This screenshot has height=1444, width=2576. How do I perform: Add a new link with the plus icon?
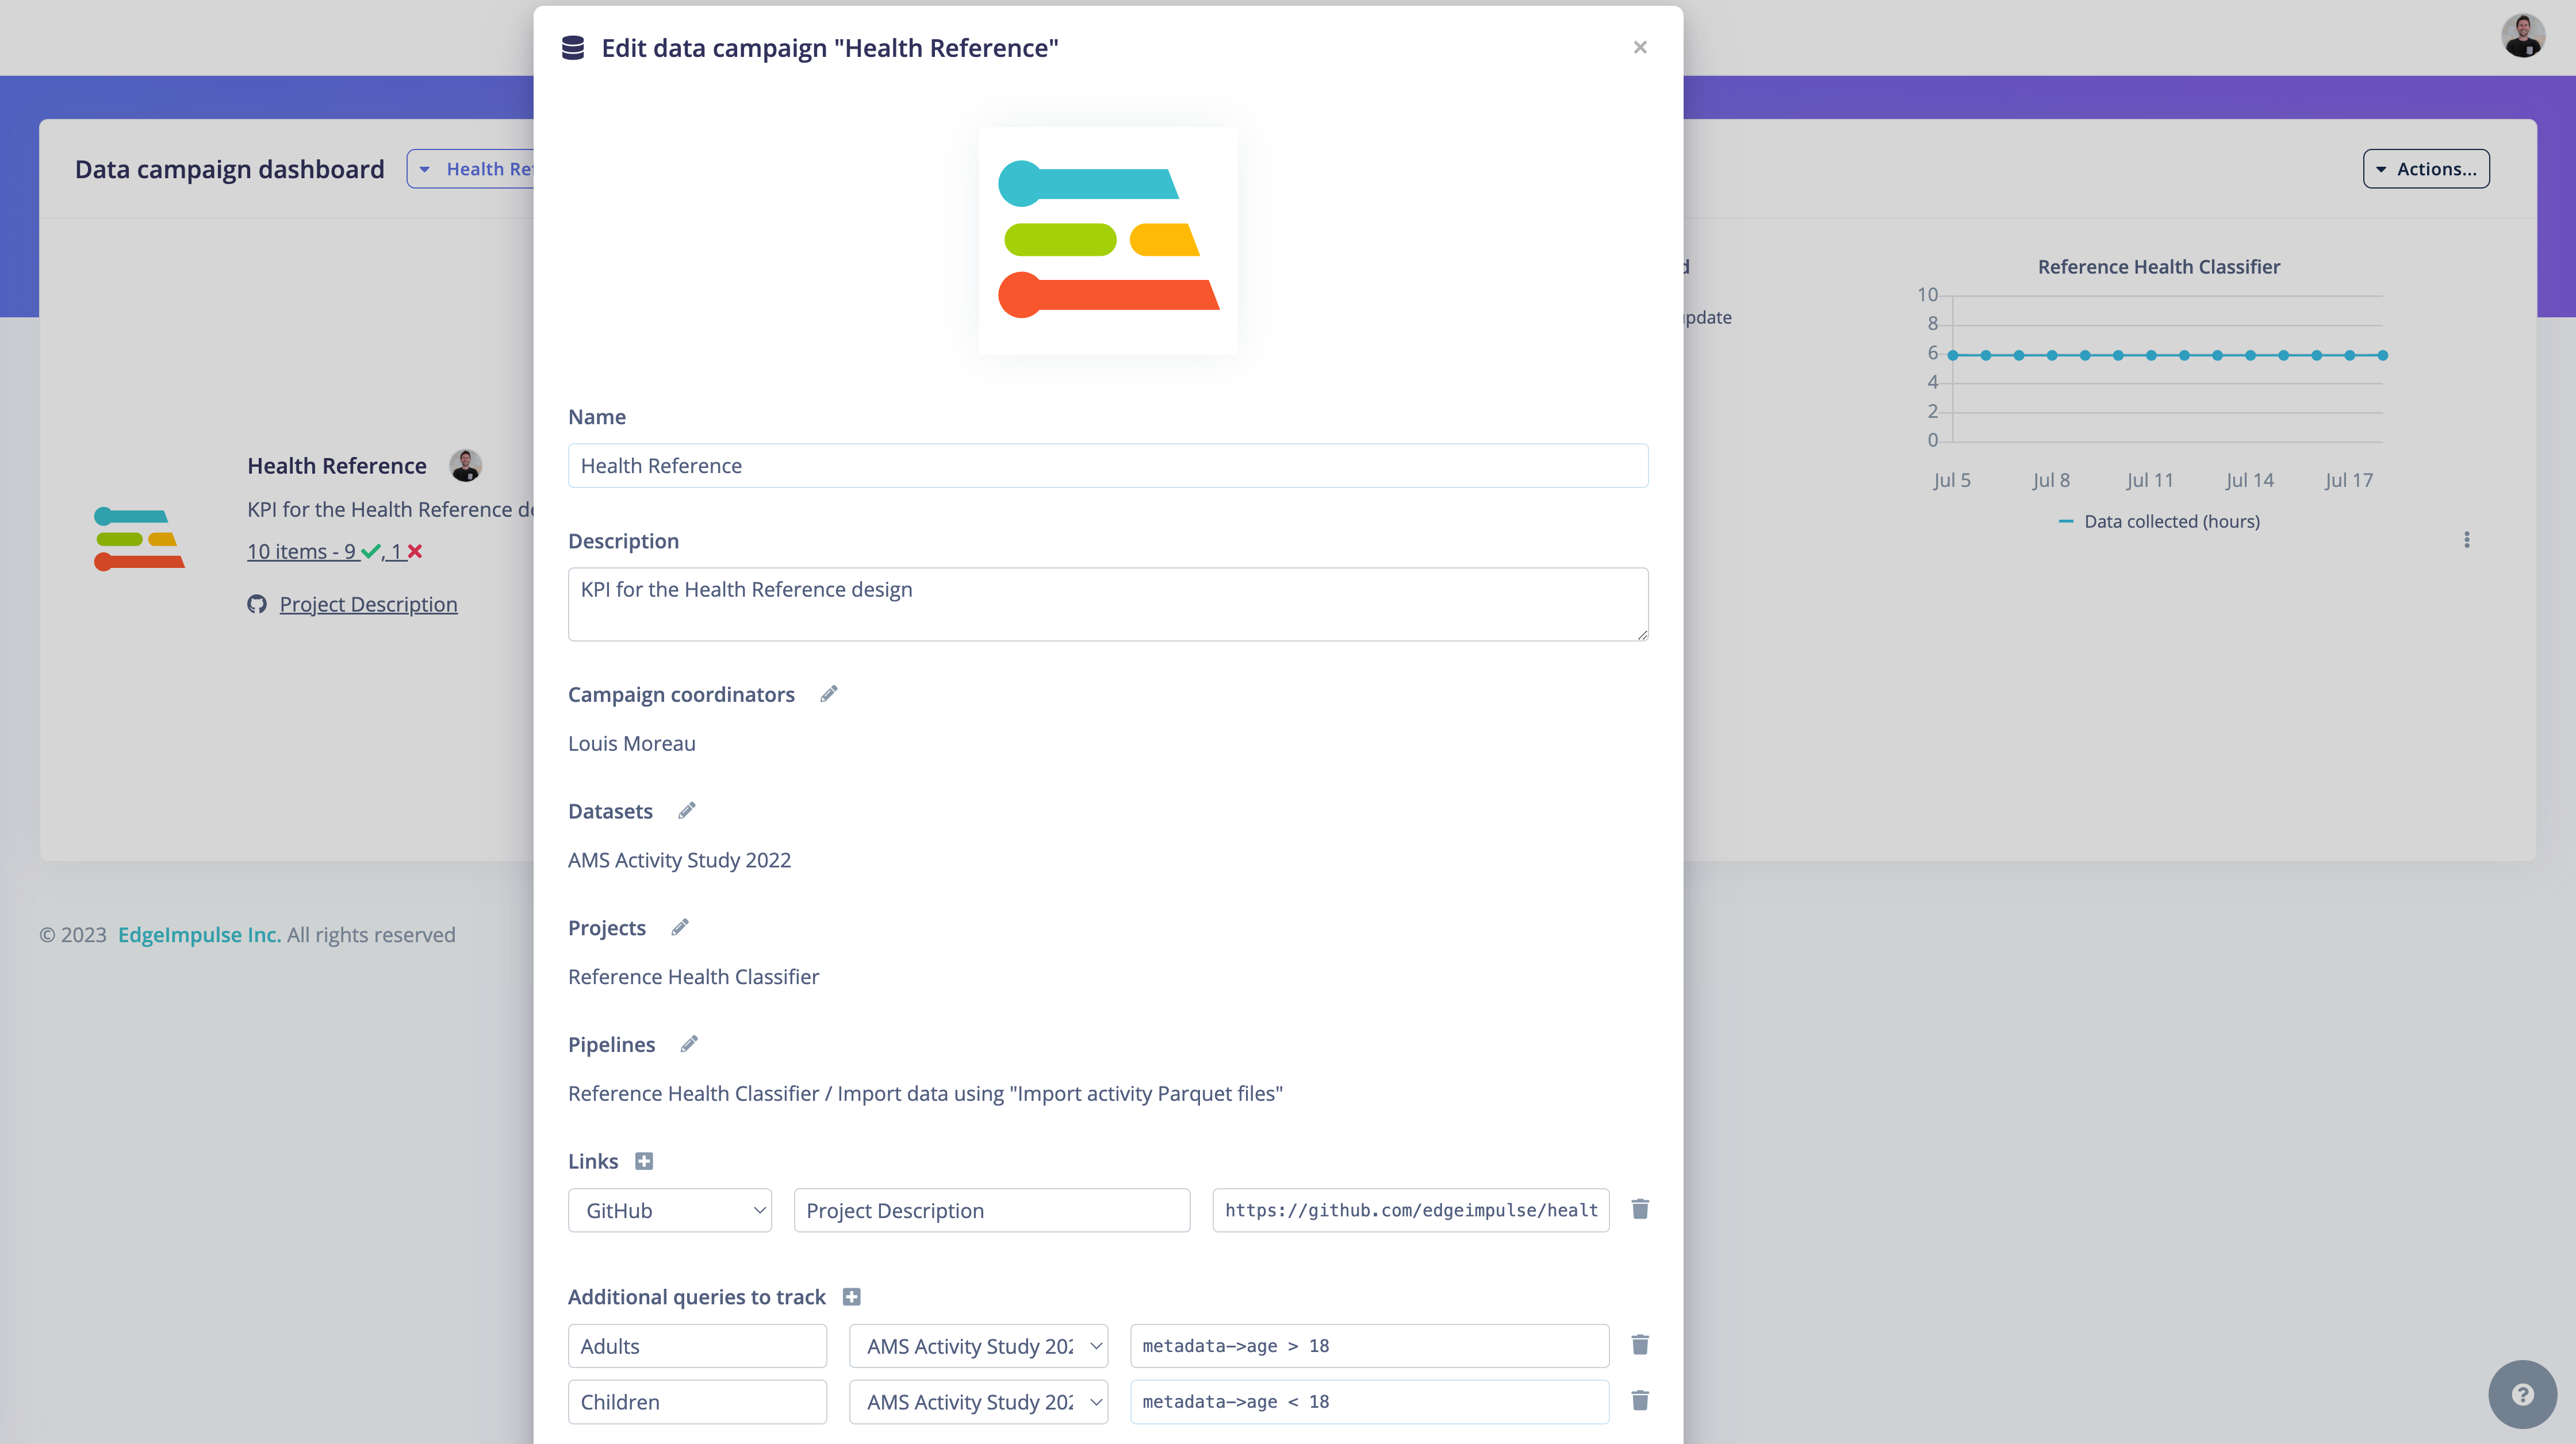tap(644, 1161)
